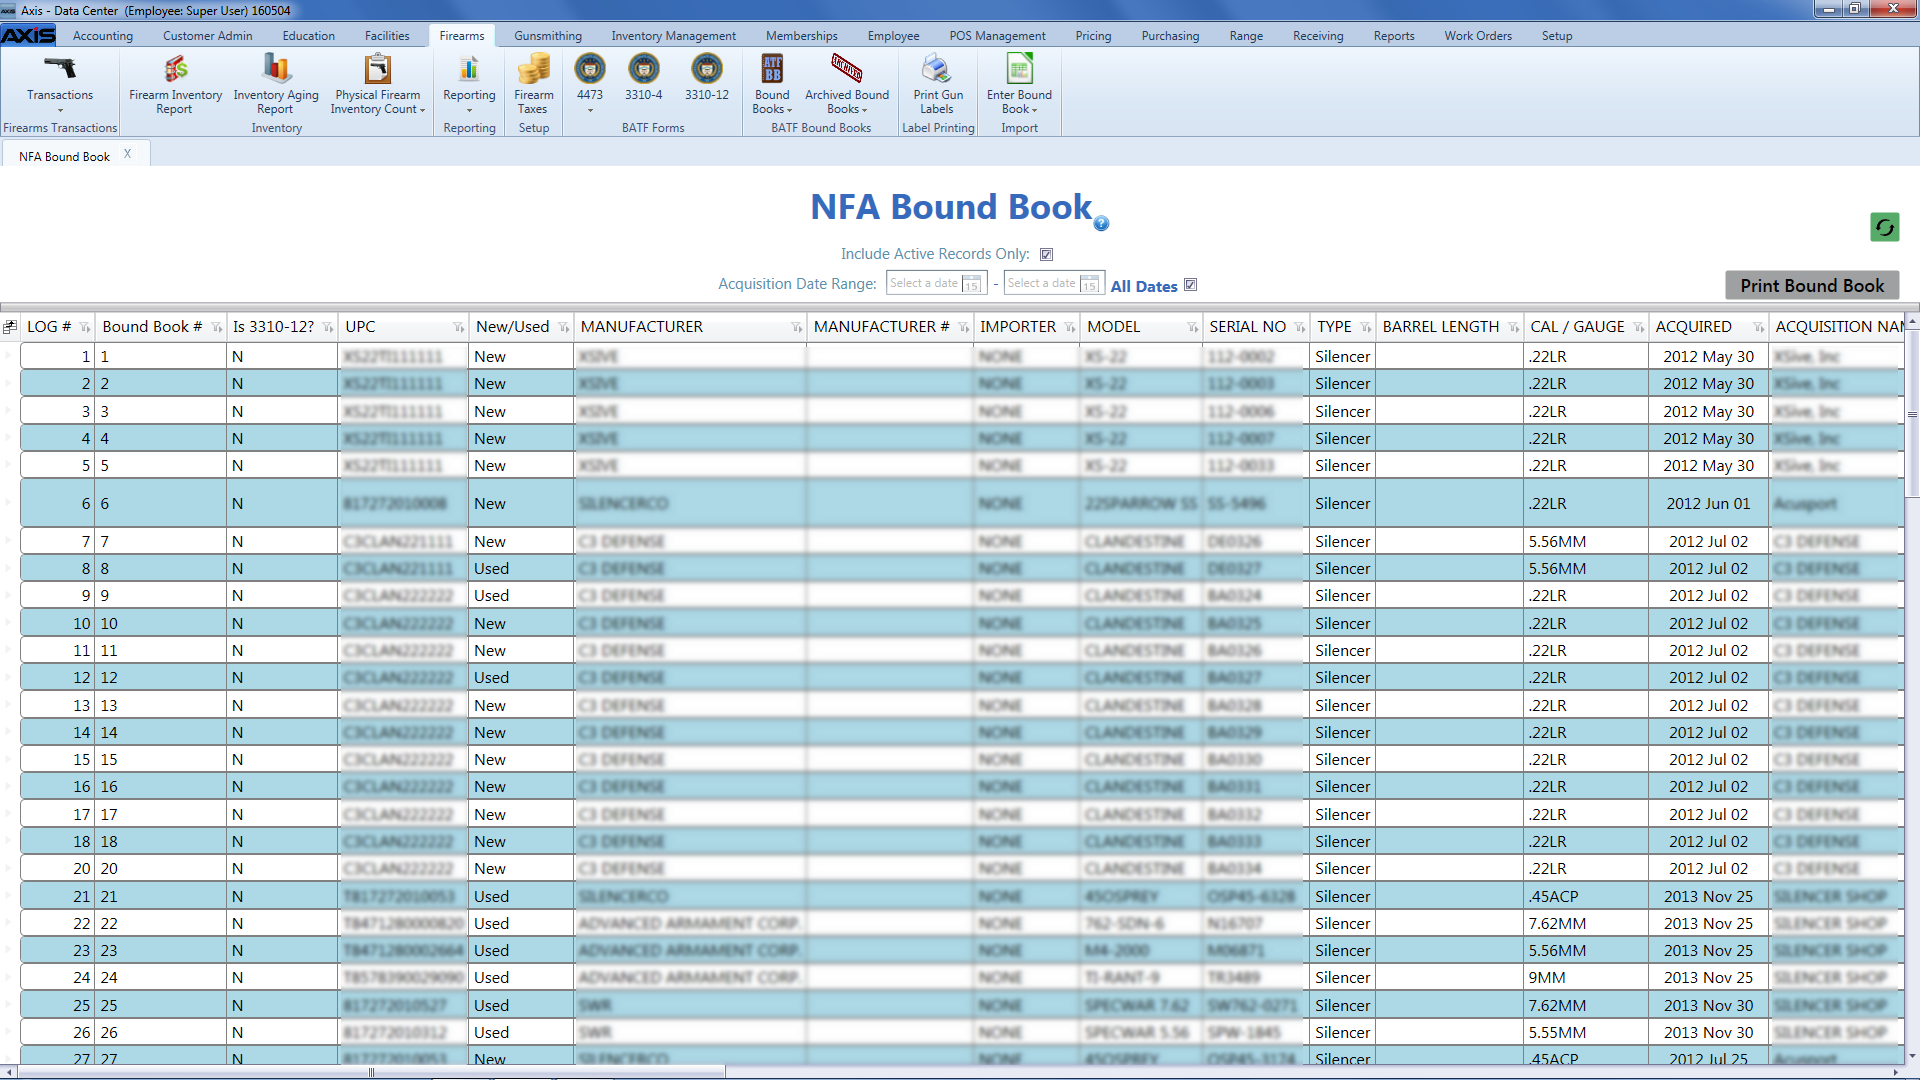Open the Setup ribbon tab
This screenshot has height=1080, width=1920.
tap(1556, 36)
